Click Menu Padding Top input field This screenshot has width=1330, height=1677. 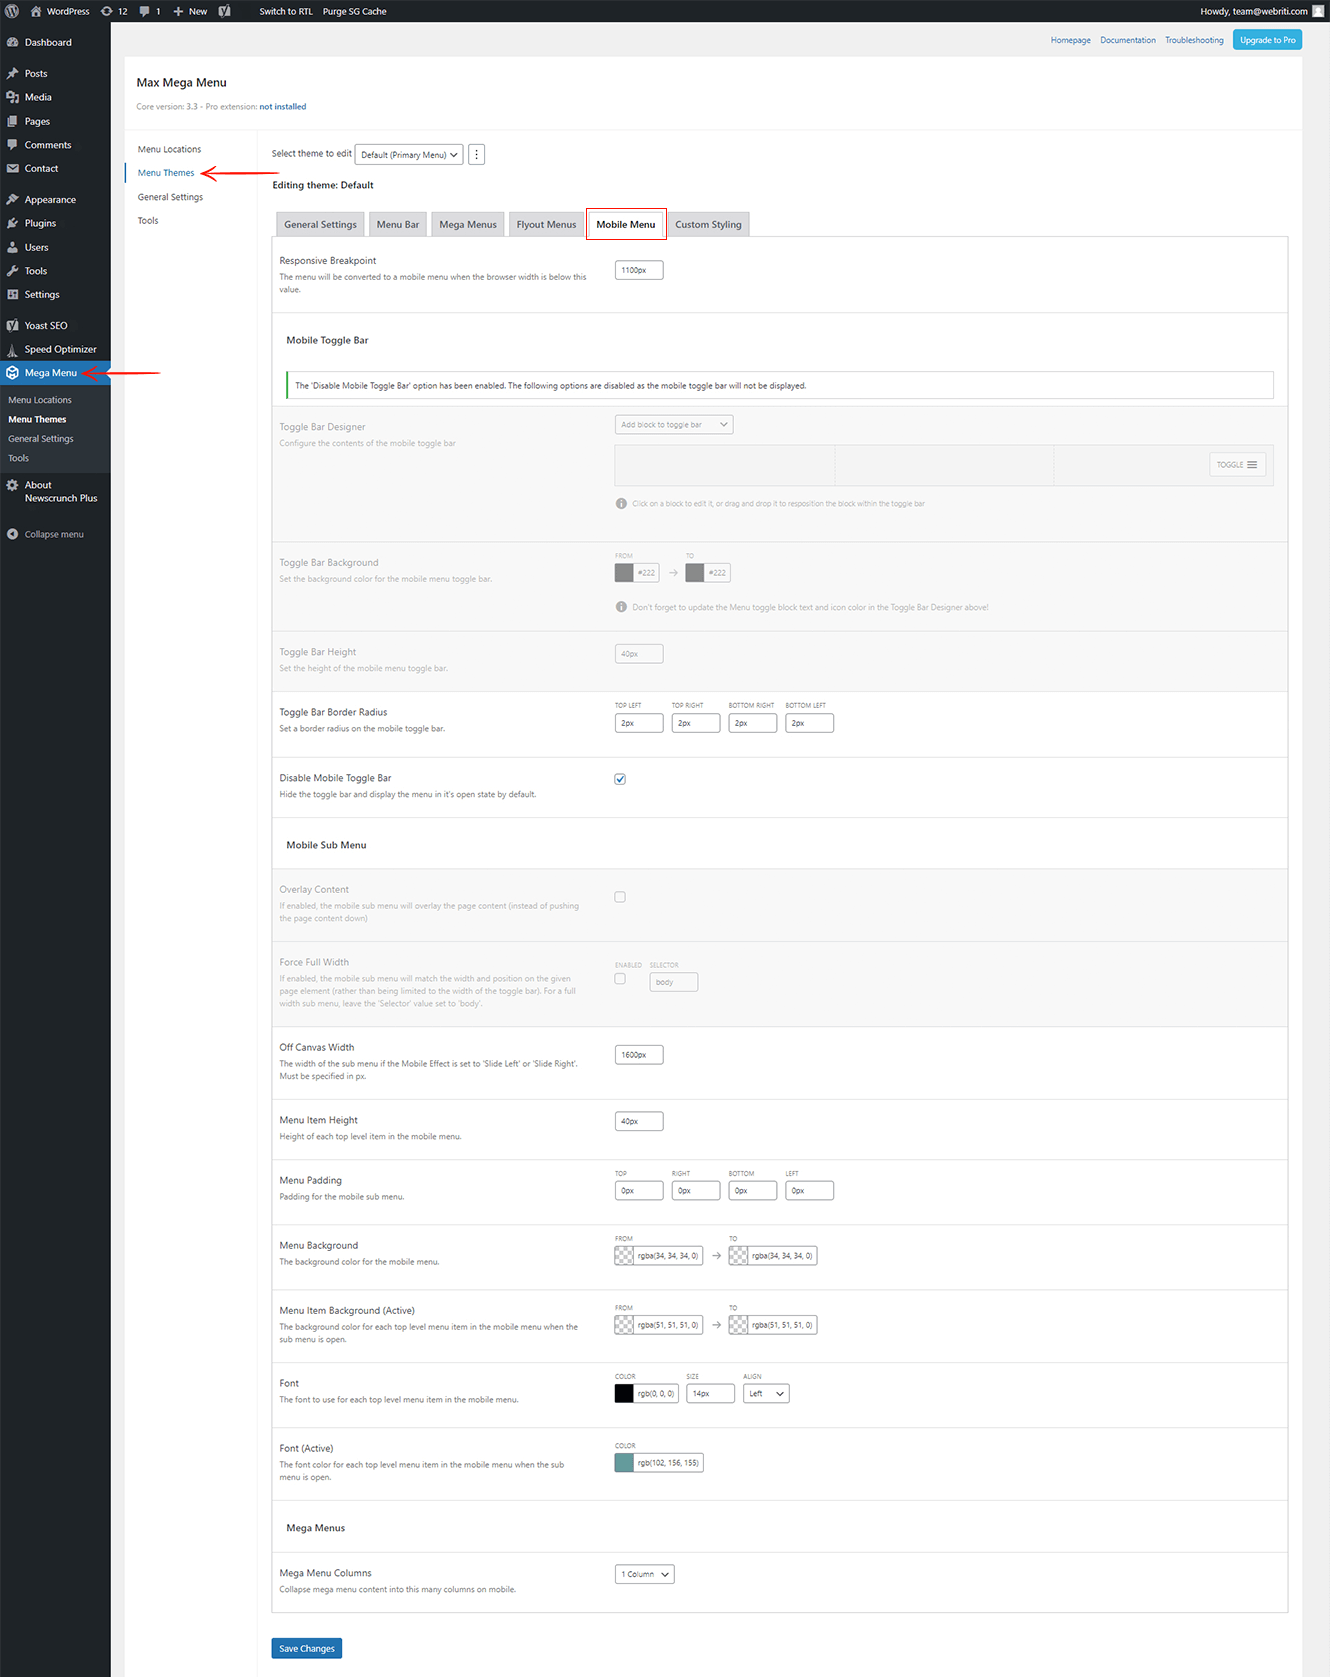[639, 1190]
